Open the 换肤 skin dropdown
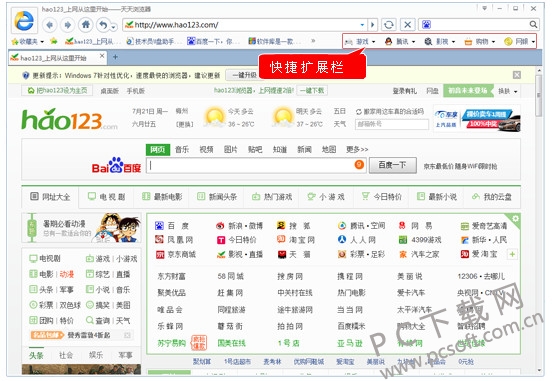This screenshot has height=381, width=556. [507, 91]
